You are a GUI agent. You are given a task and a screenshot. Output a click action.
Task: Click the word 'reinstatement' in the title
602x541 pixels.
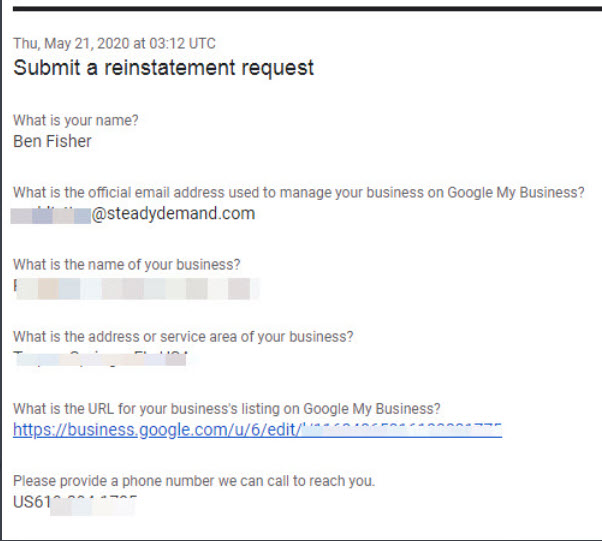[169, 68]
